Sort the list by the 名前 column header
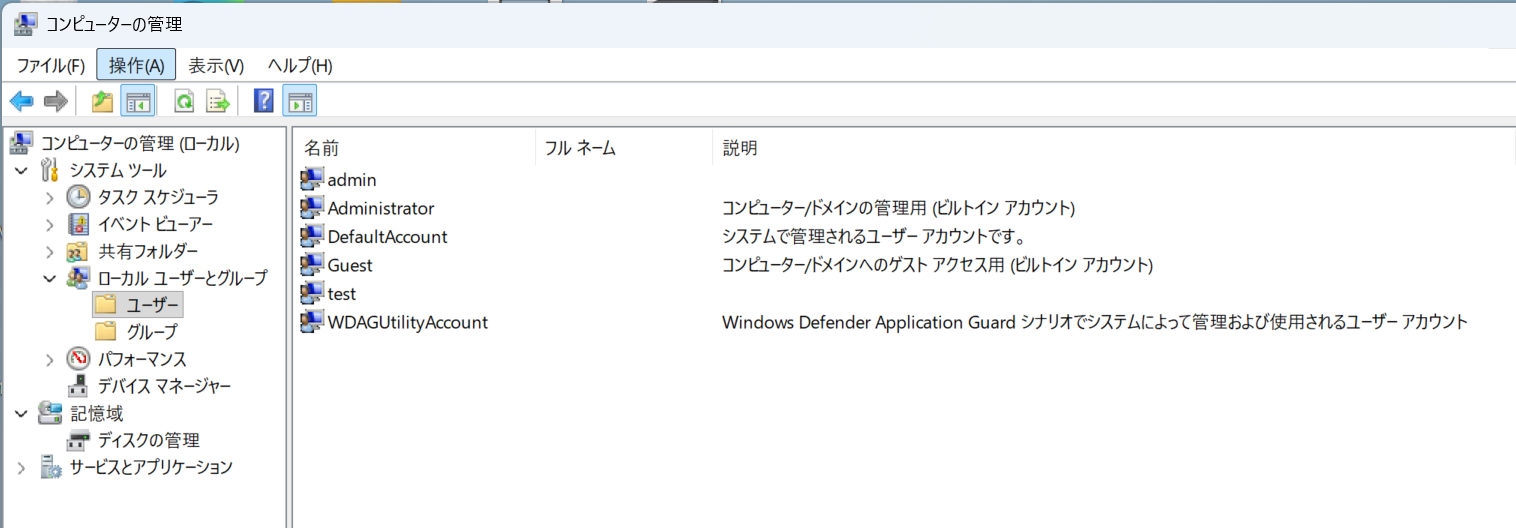The width and height of the screenshot is (1516, 528). pos(321,148)
